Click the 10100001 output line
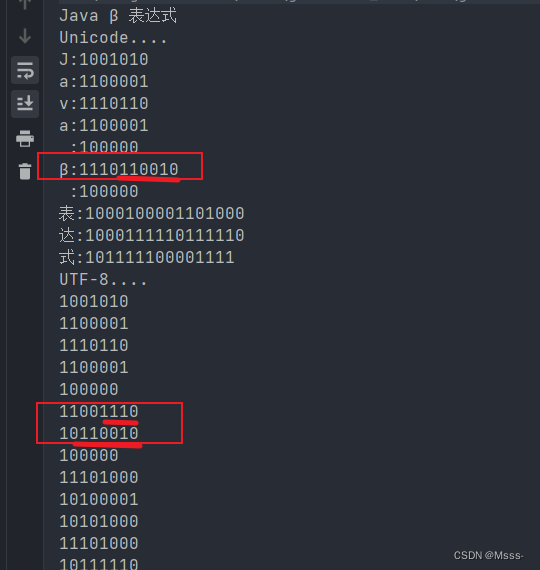The image size is (540, 570). point(99,499)
